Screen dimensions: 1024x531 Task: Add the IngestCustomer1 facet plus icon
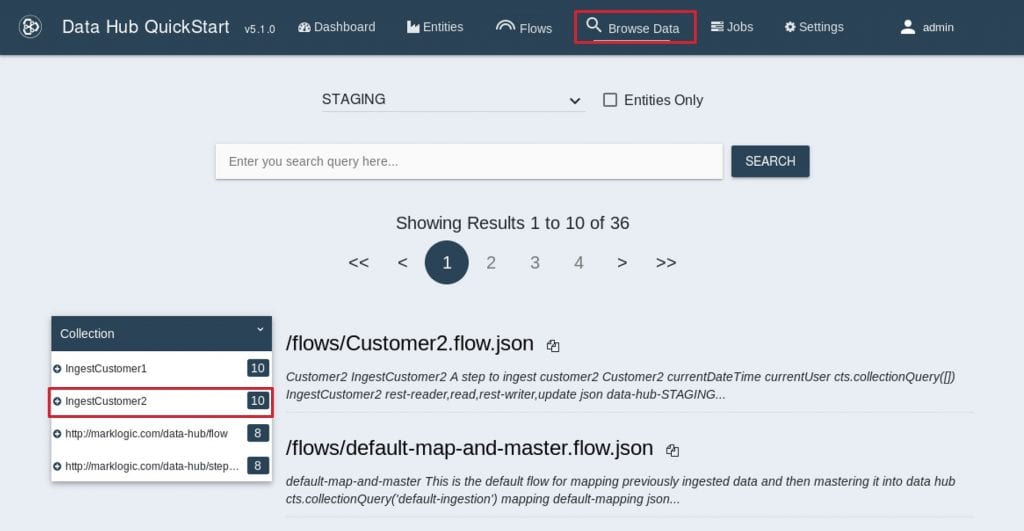click(x=57, y=369)
